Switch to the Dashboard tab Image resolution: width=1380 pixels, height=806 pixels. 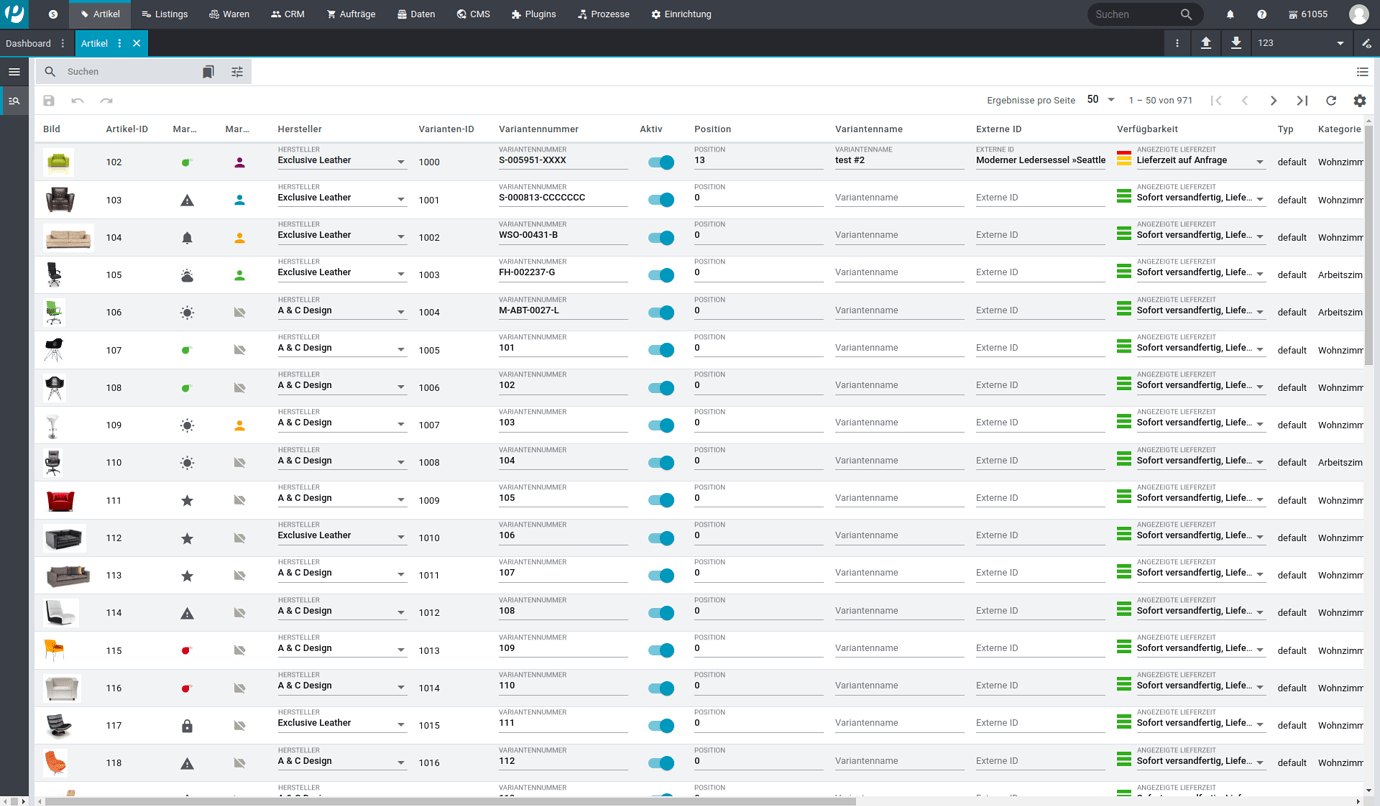click(x=28, y=43)
